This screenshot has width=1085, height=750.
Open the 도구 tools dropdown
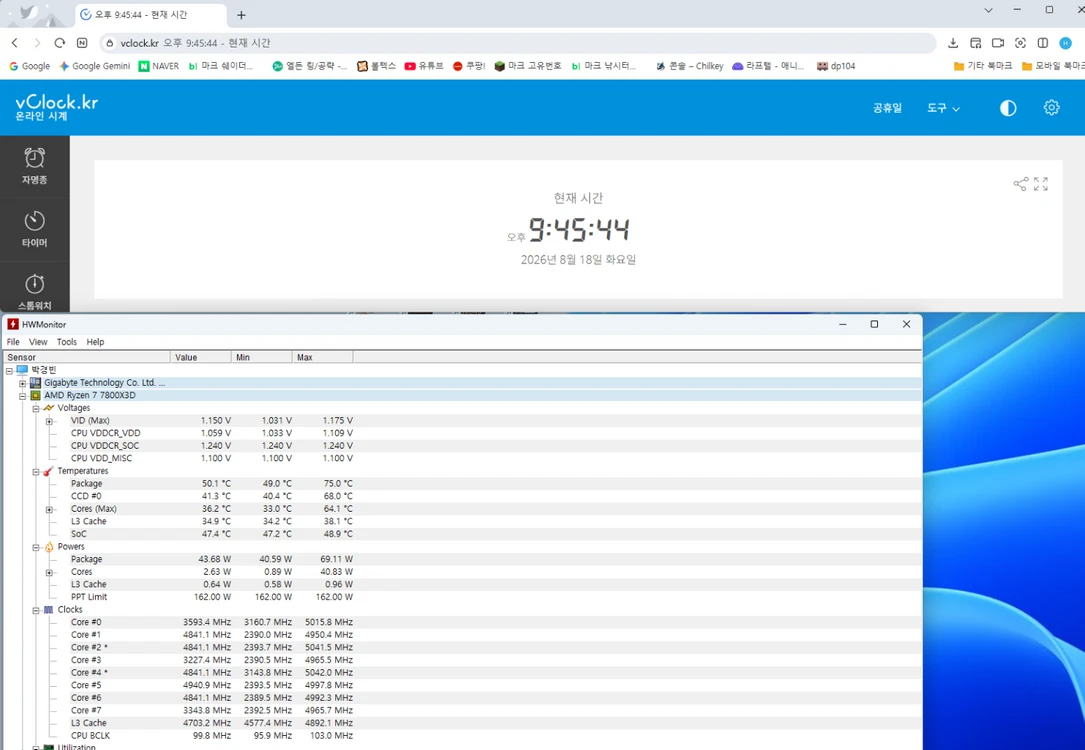[943, 108]
